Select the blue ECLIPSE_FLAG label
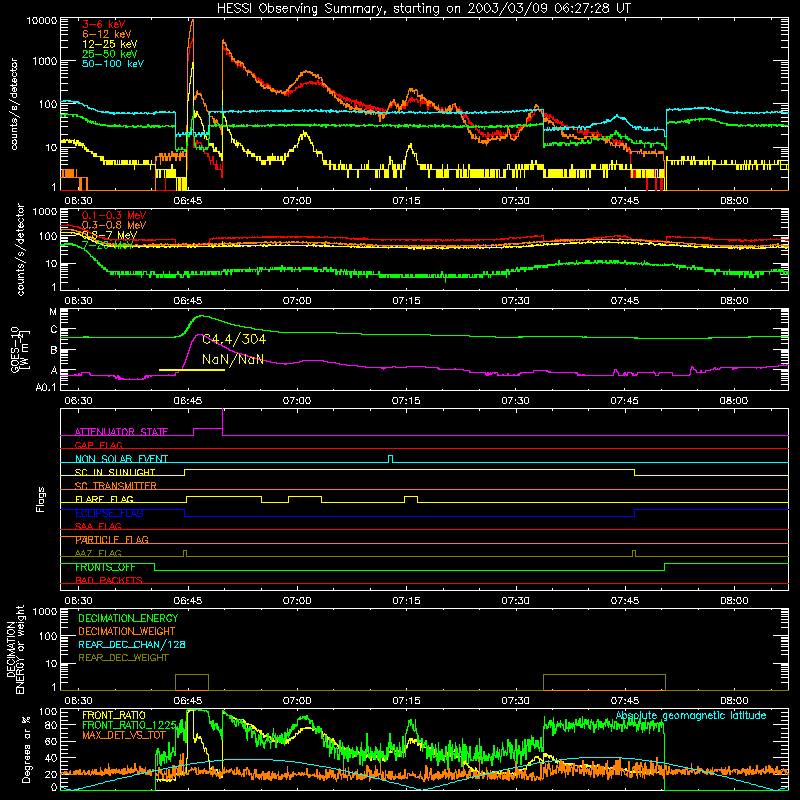Viewport: 800px width, 800px height. point(109,513)
